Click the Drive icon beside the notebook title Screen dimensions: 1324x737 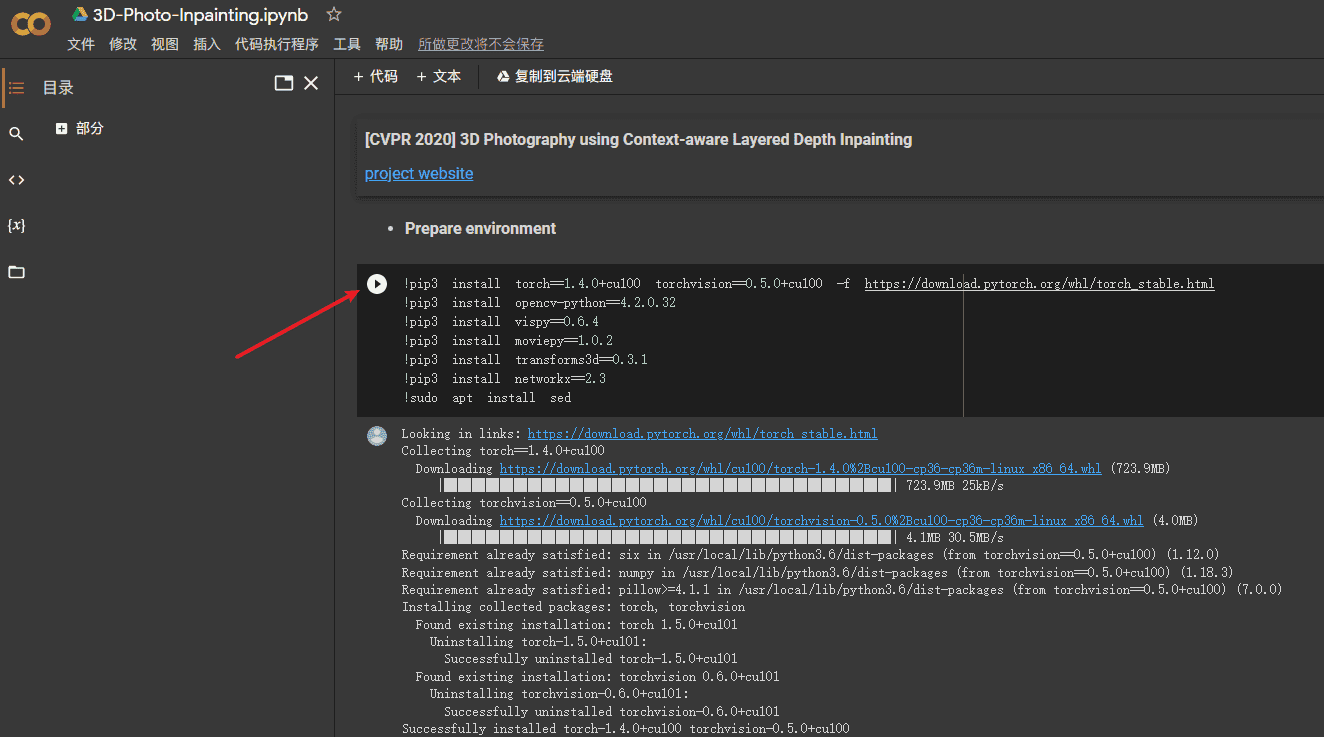[x=80, y=14]
